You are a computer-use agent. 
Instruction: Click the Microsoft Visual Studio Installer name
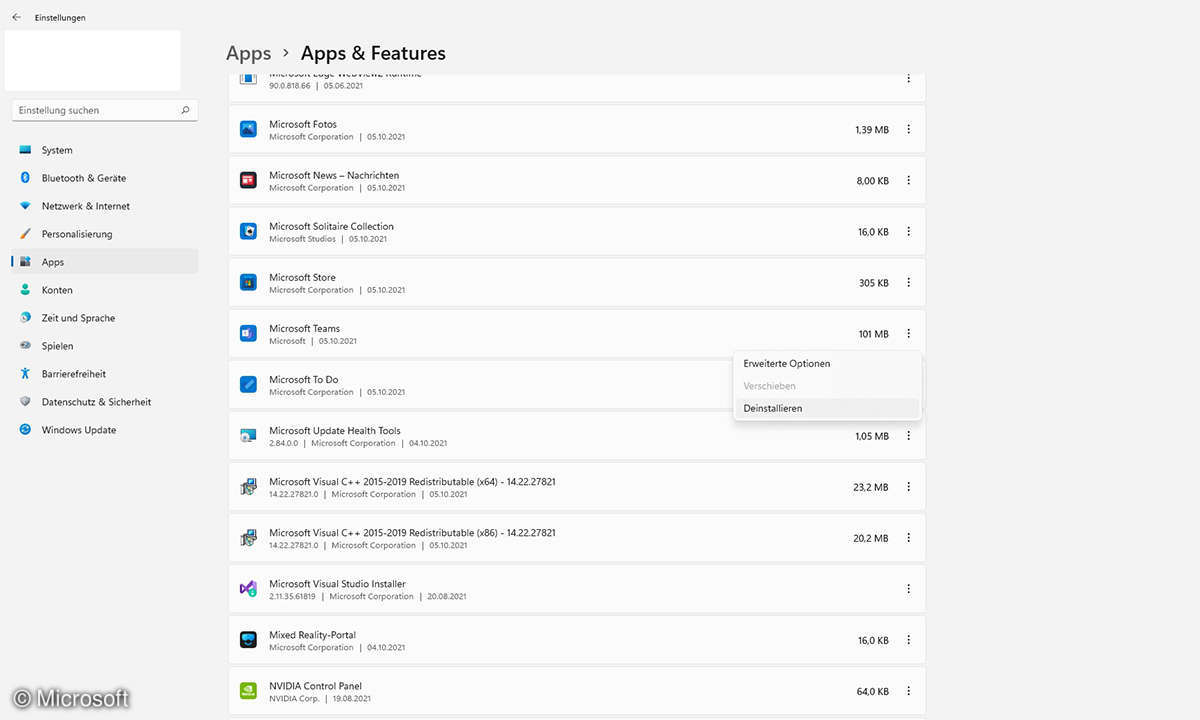(337, 584)
